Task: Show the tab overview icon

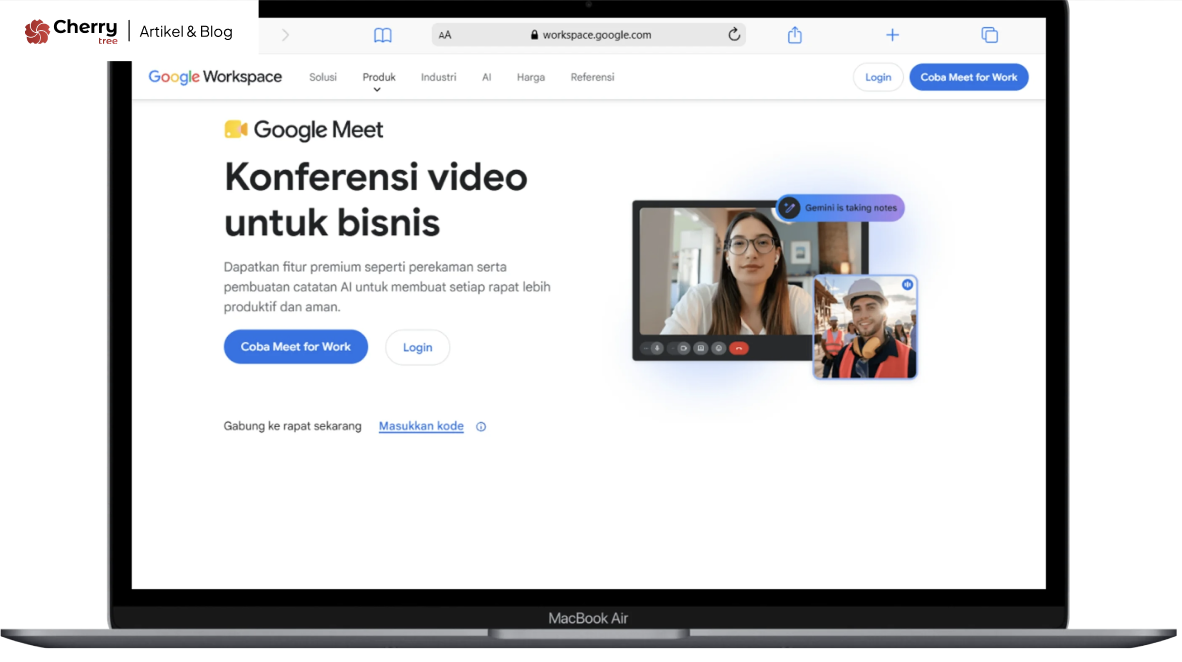Action: click(x=990, y=35)
